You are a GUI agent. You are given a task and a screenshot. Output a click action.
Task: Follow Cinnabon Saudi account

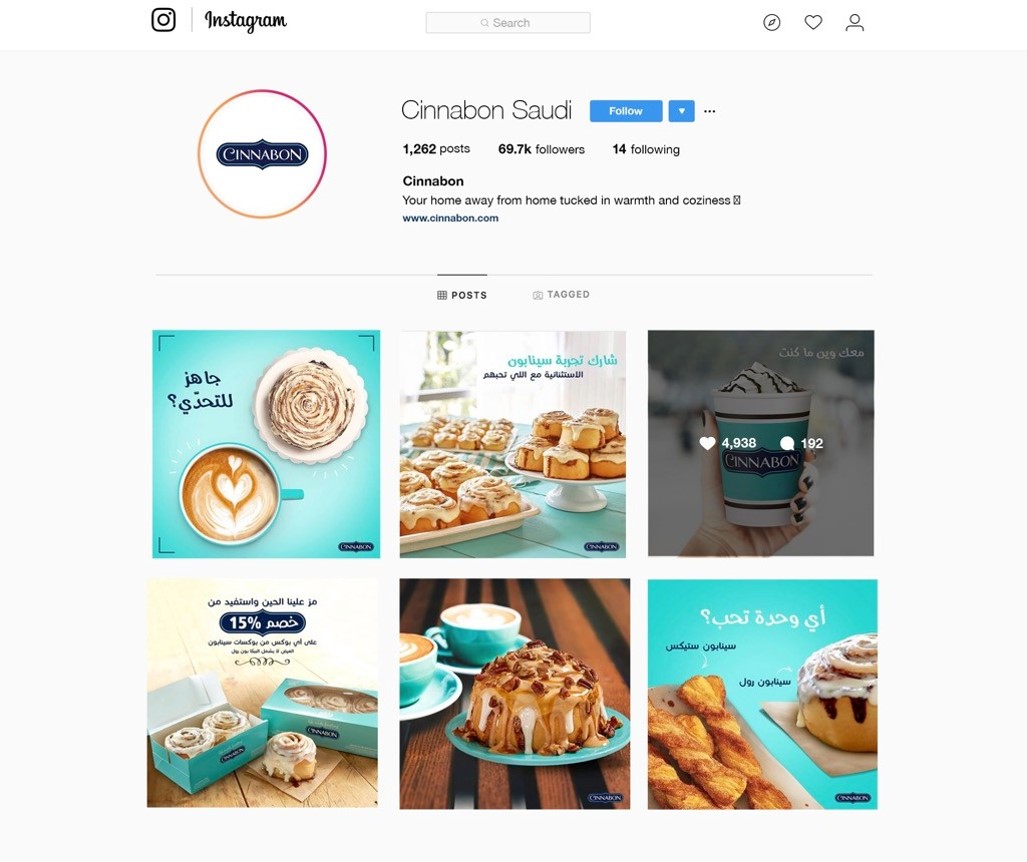[x=626, y=111]
